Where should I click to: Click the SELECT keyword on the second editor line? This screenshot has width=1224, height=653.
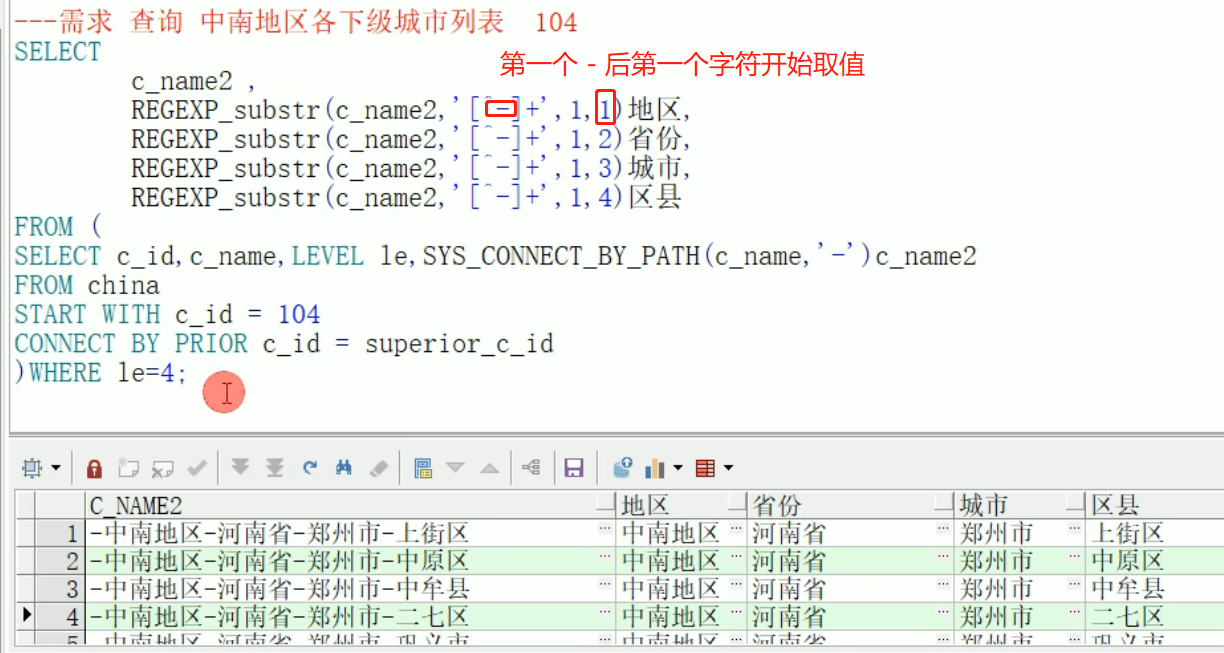point(58,52)
